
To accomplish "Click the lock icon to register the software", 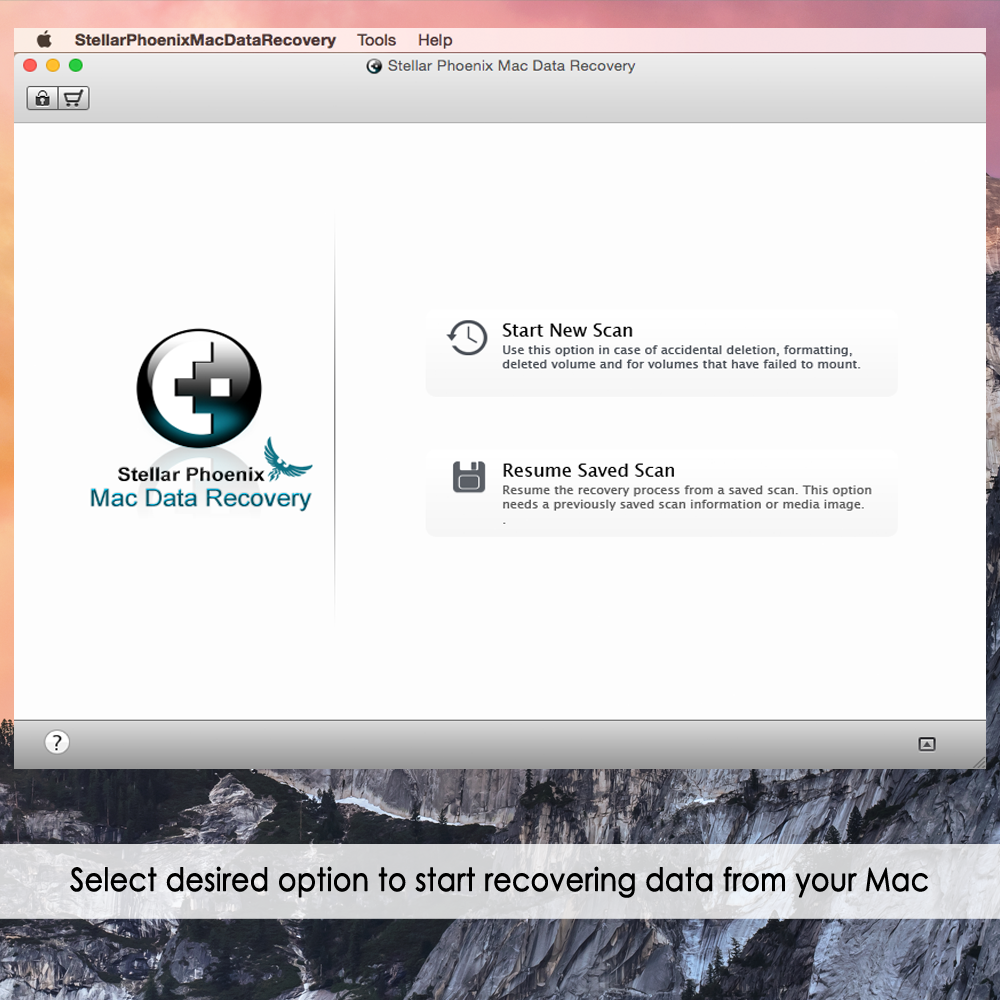I will 42,98.
